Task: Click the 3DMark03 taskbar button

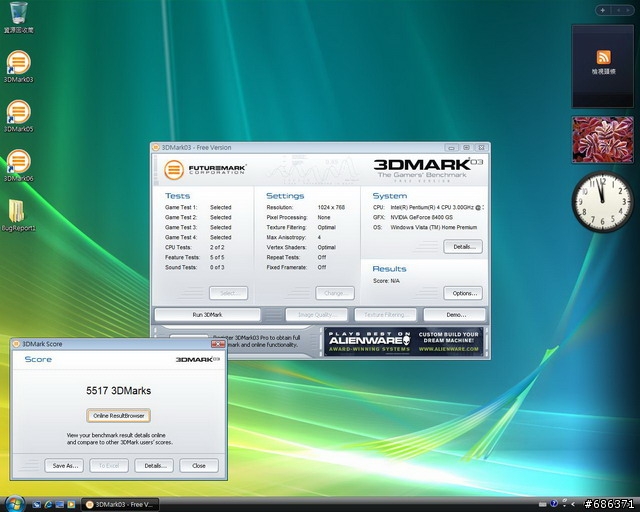Action: (x=120, y=505)
